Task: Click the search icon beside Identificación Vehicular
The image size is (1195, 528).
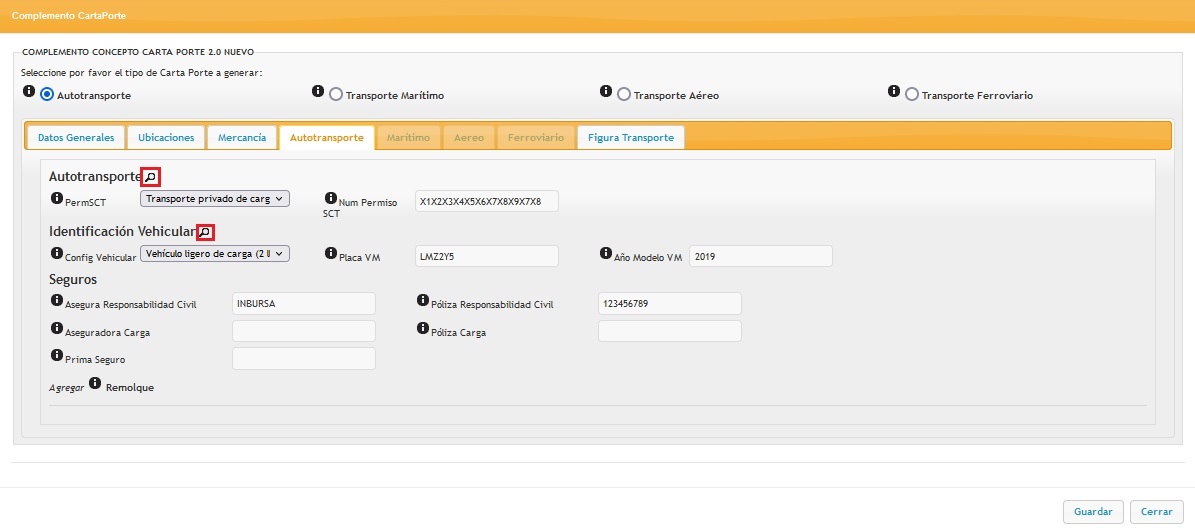Action: point(205,232)
